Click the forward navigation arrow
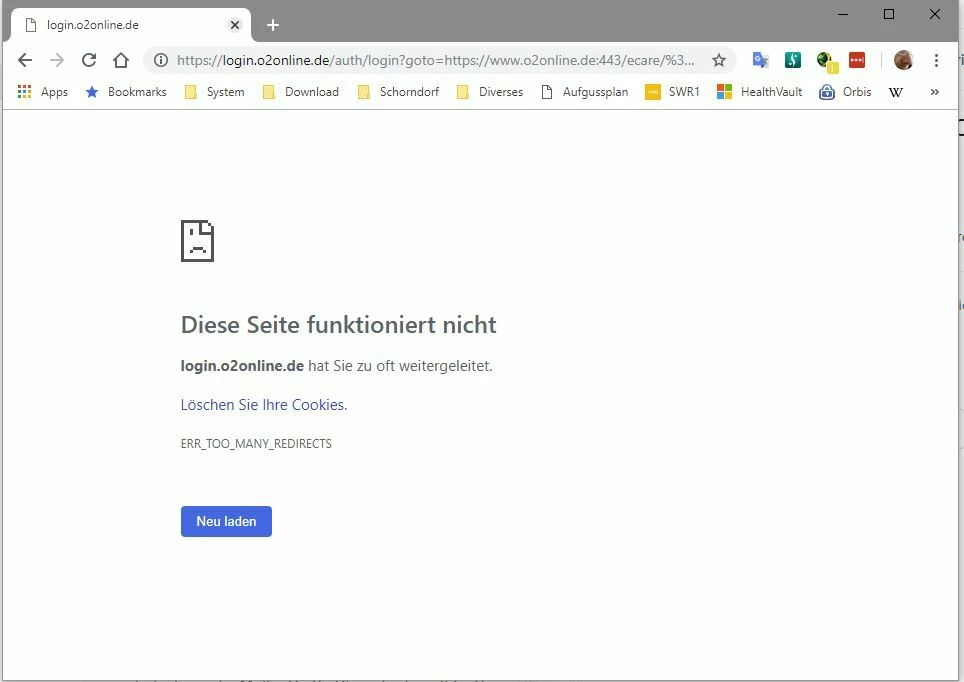The image size is (964, 682). tap(57, 60)
